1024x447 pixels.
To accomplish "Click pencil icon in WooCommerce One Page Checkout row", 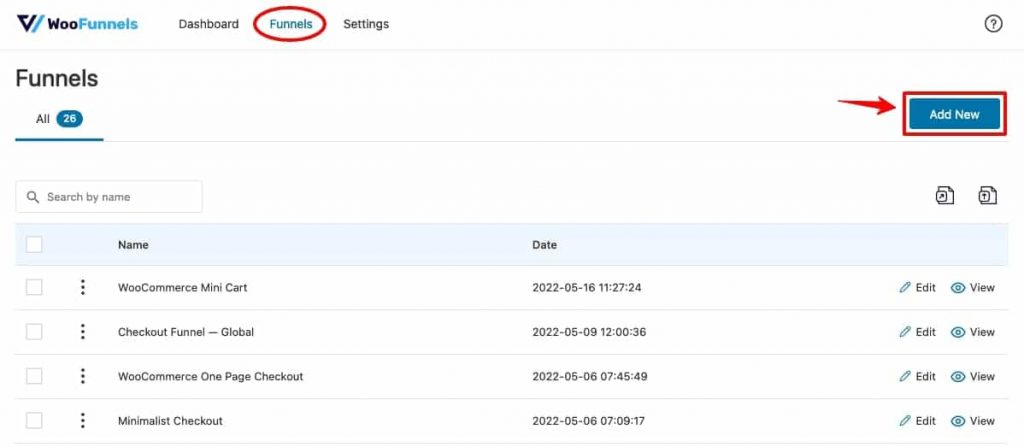I will tap(904, 376).
